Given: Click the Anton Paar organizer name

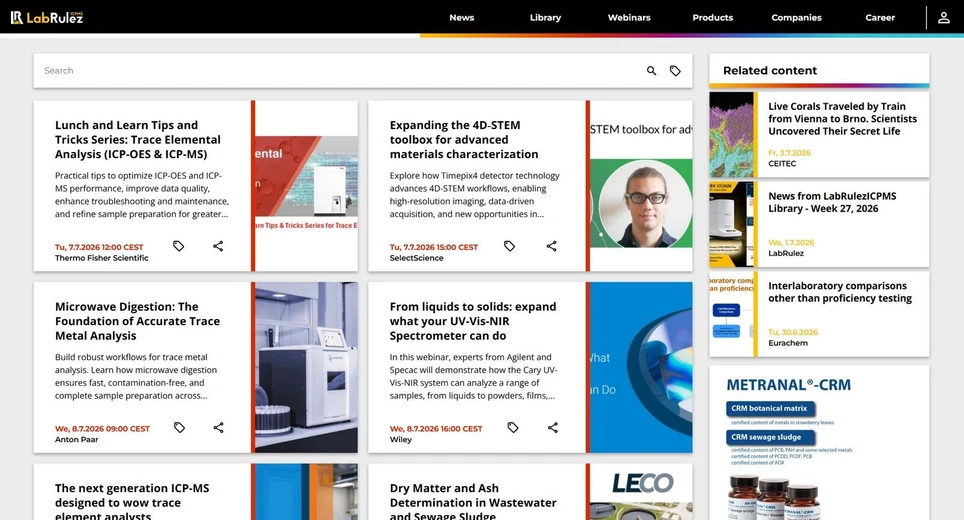Looking at the screenshot, I should pos(76,439).
